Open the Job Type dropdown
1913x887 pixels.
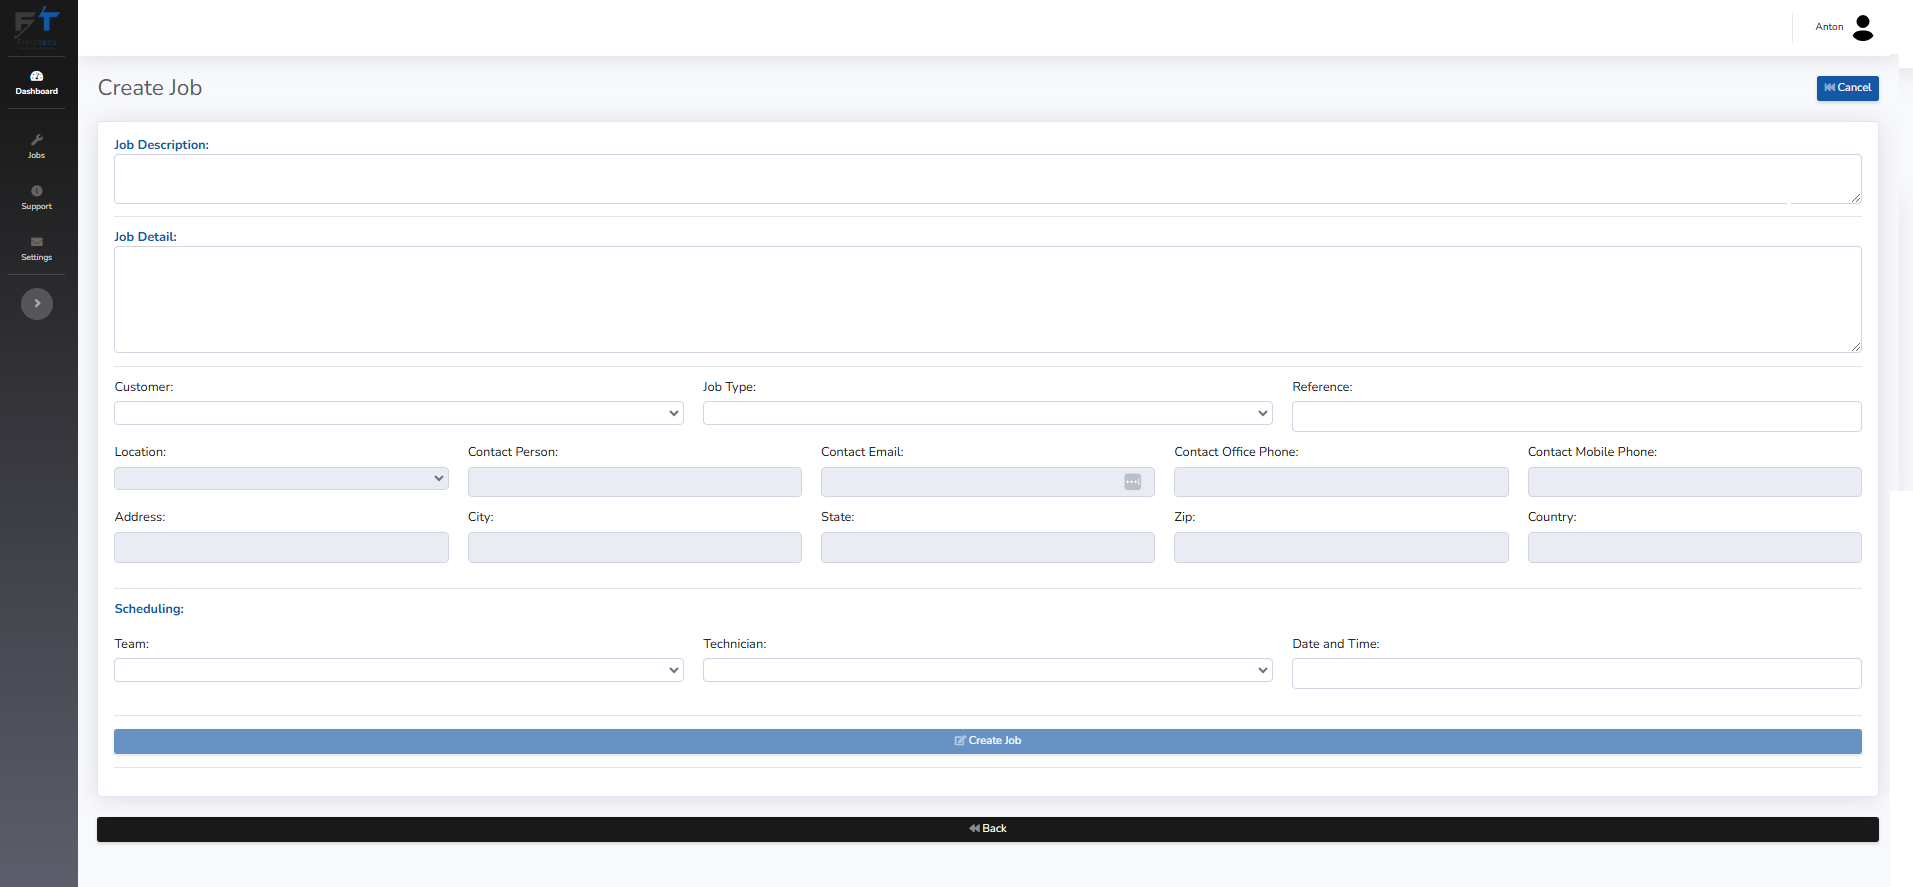point(987,413)
